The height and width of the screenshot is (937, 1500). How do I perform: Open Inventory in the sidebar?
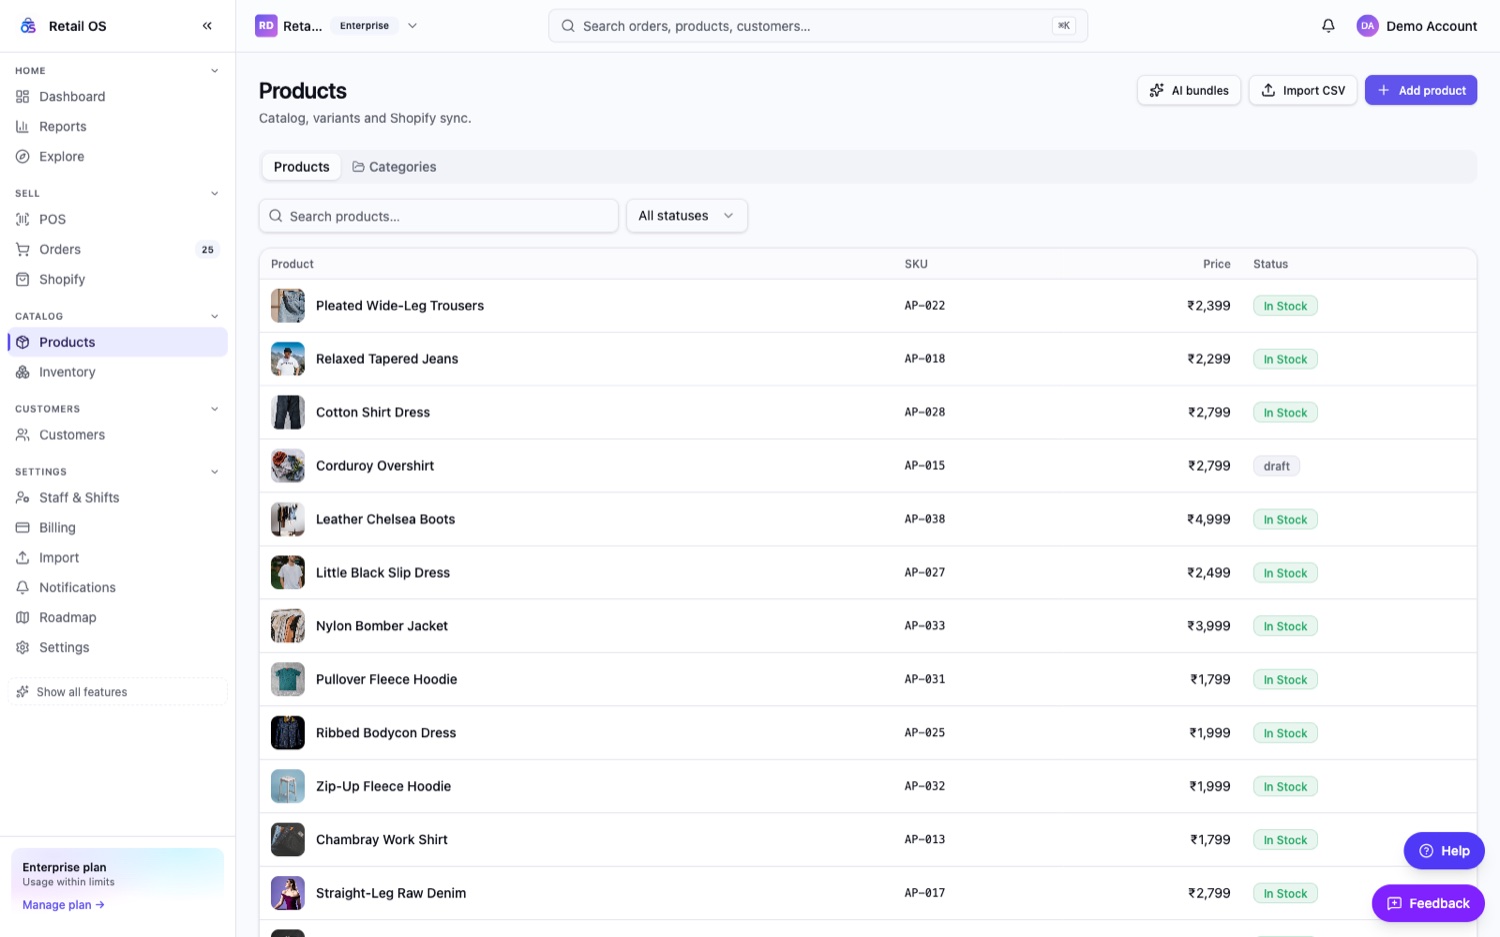(118, 372)
